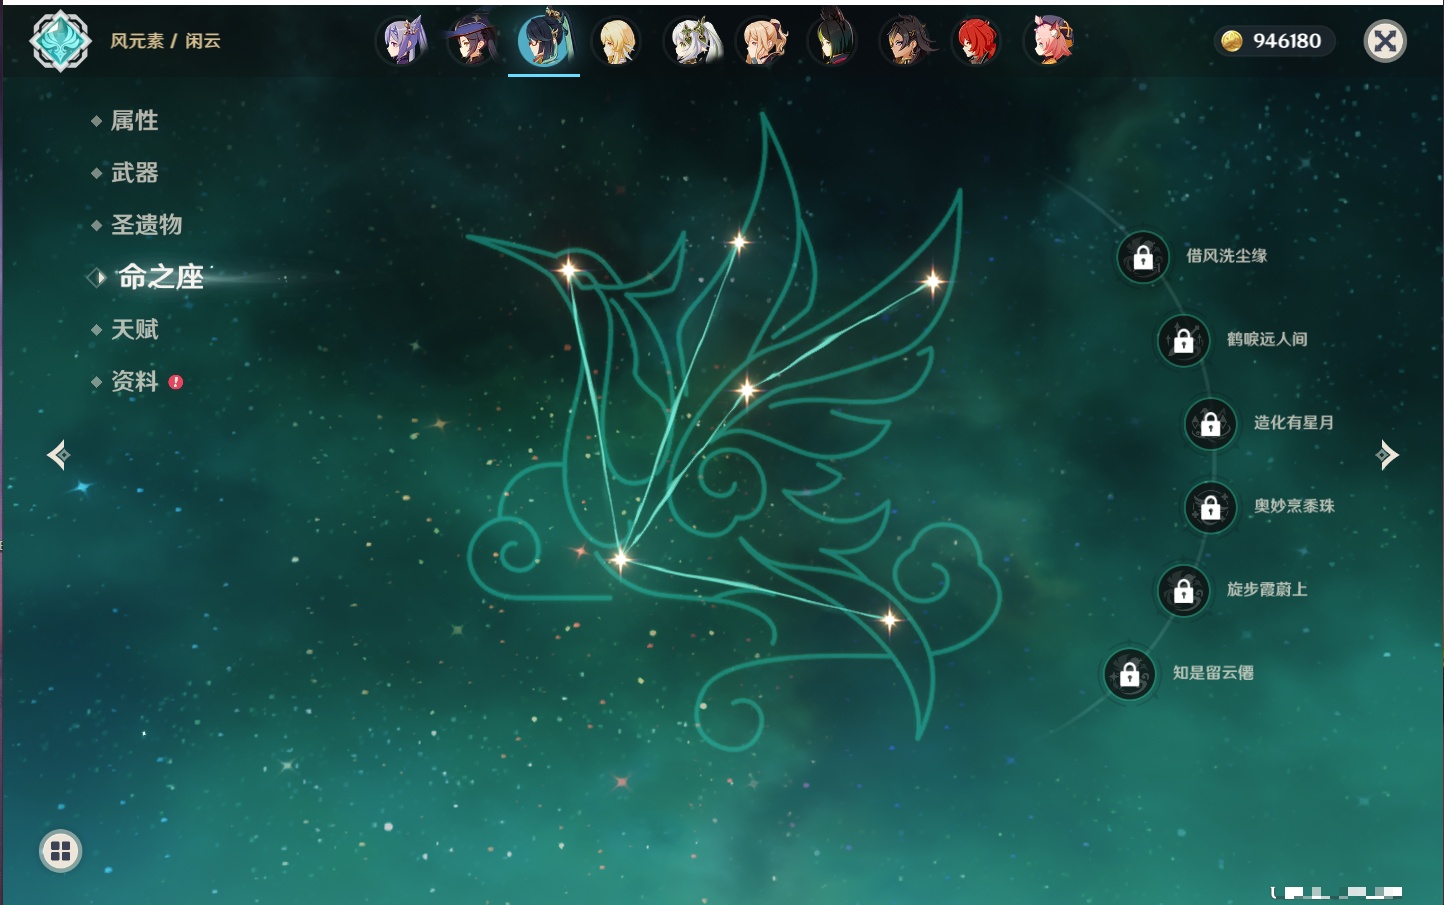Click the Anemo element emblem icon
This screenshot has width=1444, height=905.
tap(60, 41)
